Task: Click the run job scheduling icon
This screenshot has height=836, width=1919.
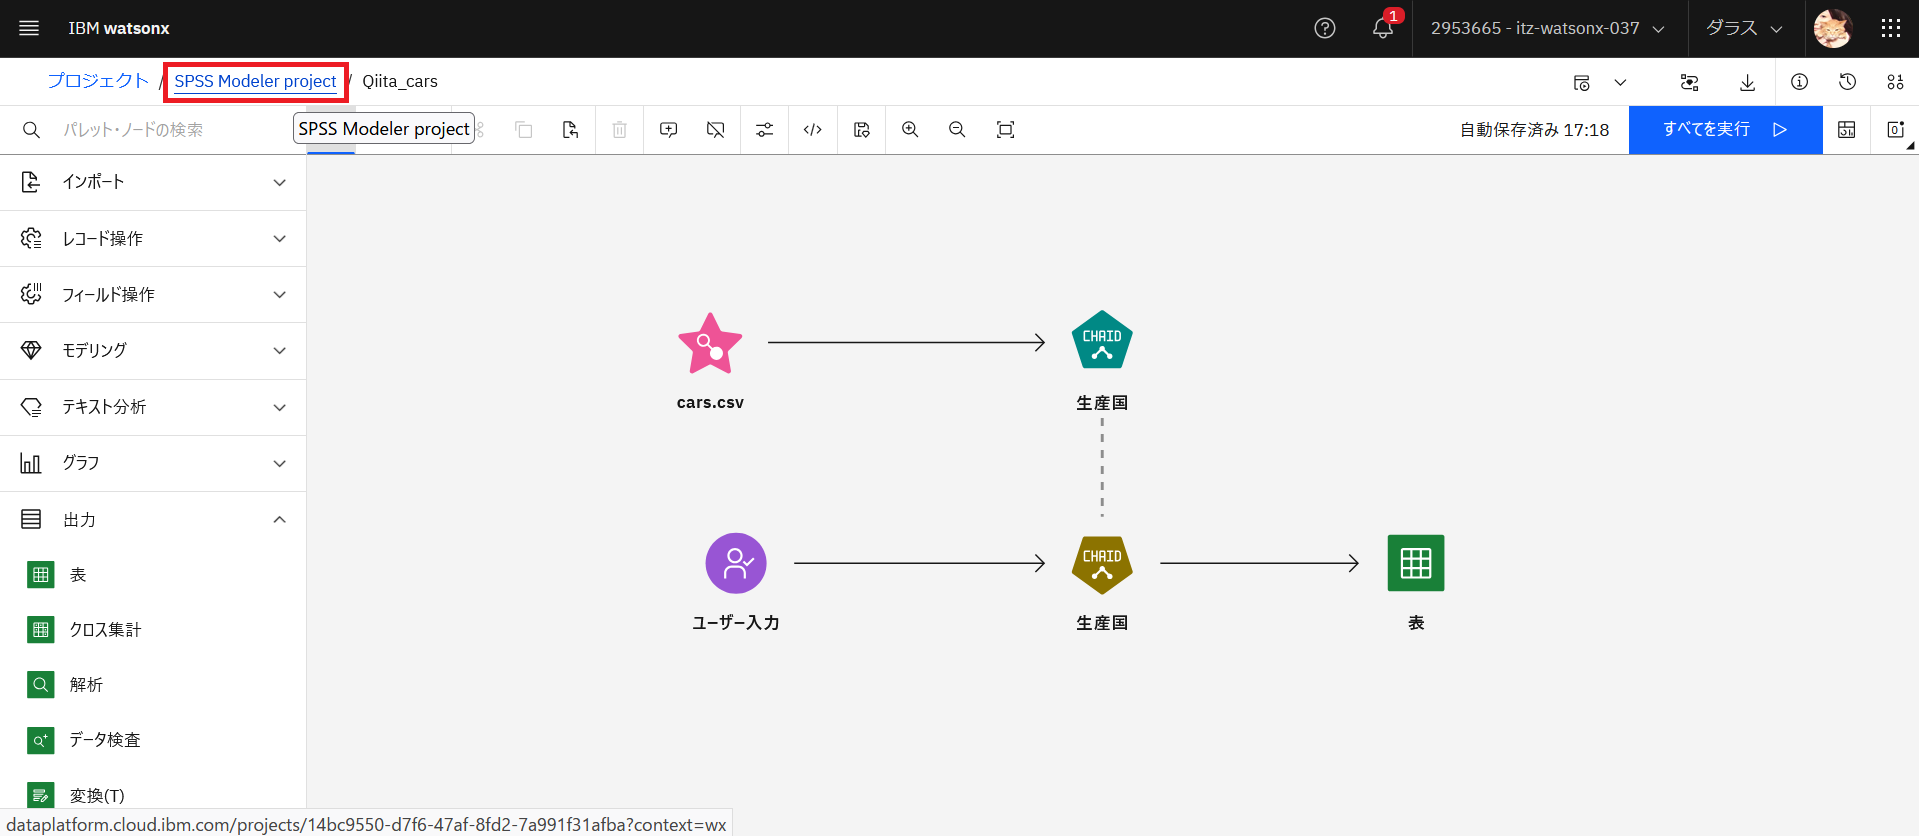Action: (1581, 82)
